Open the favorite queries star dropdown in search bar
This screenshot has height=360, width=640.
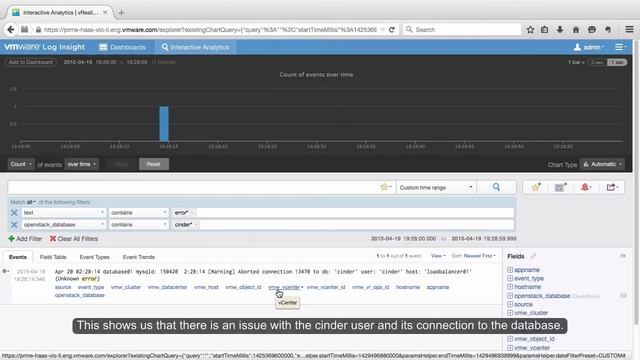pos(386,187)
